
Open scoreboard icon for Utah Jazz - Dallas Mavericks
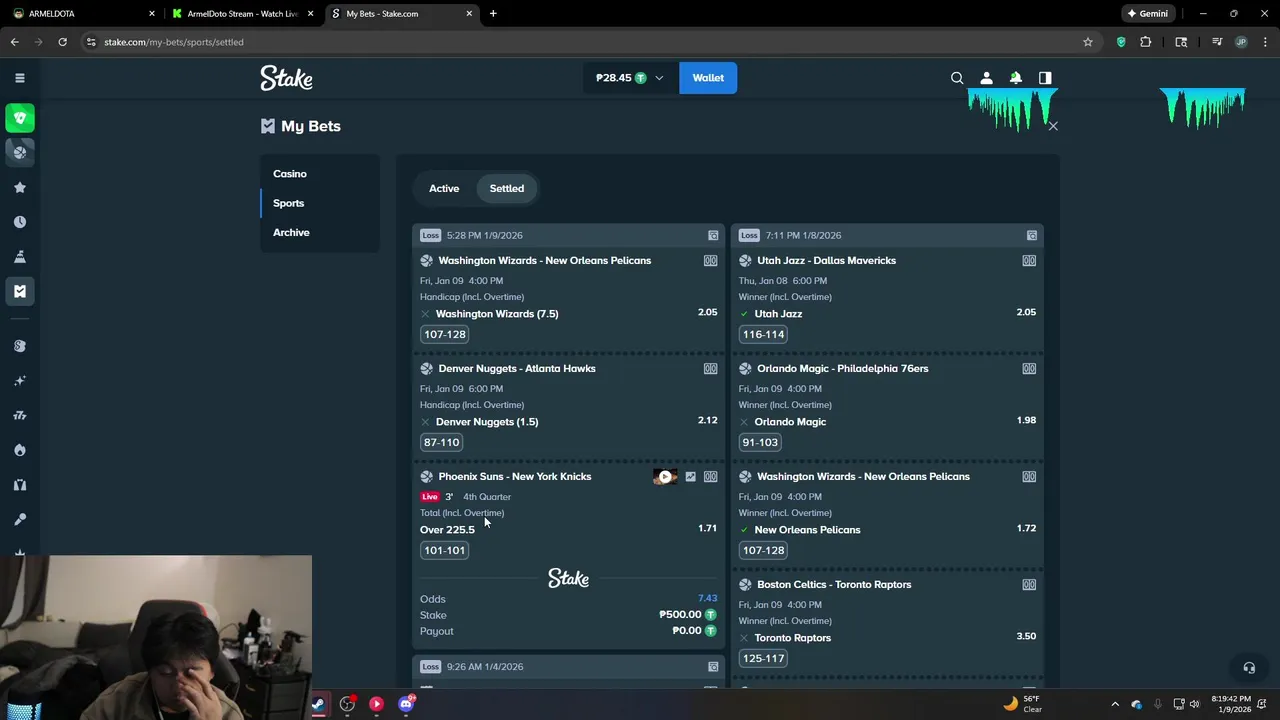1029,260
